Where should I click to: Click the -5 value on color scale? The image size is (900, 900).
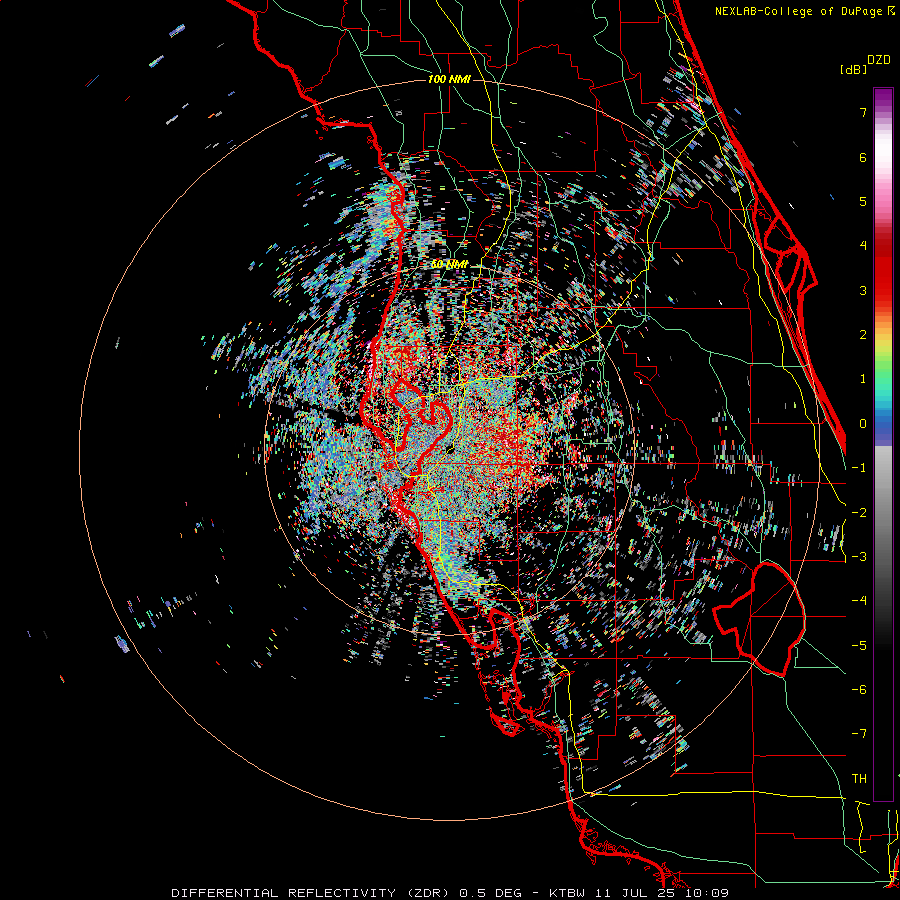pos(859,646)
